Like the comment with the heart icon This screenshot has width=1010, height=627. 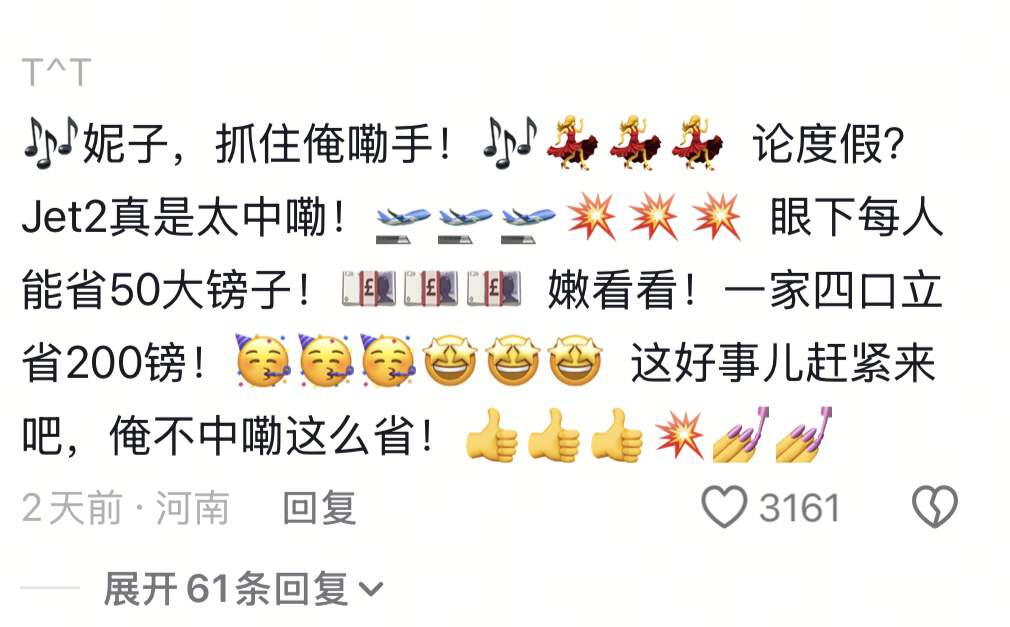click(x=724, y=507)
